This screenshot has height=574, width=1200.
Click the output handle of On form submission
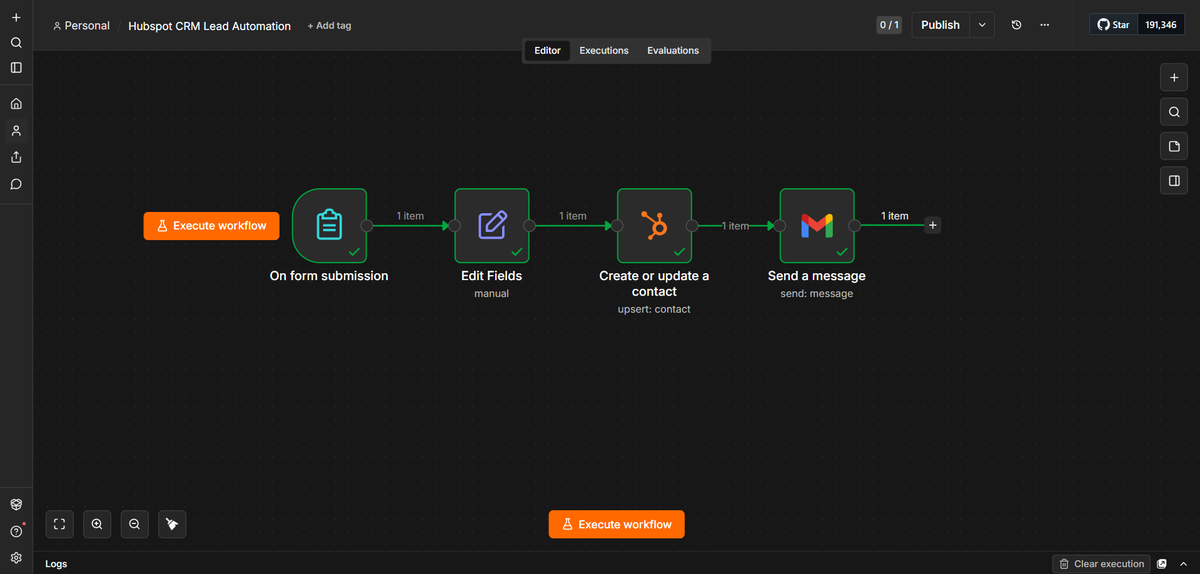click(367, 226)
